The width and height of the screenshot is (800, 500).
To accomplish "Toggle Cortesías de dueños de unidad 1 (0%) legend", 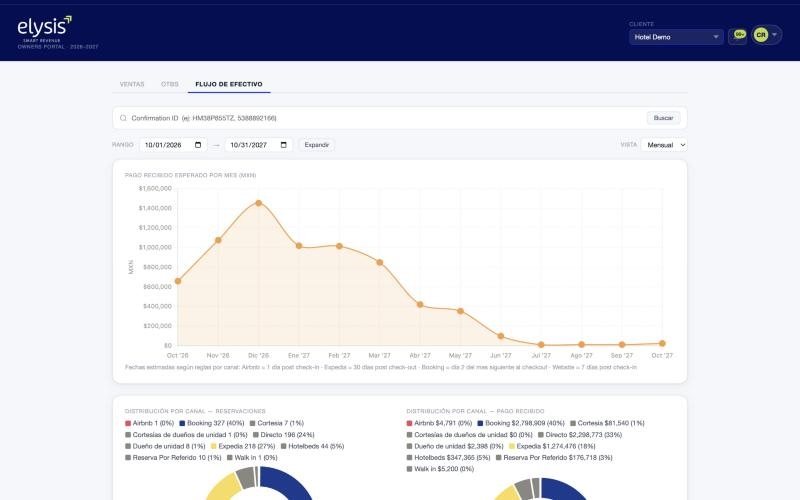I will click(186, 435).
